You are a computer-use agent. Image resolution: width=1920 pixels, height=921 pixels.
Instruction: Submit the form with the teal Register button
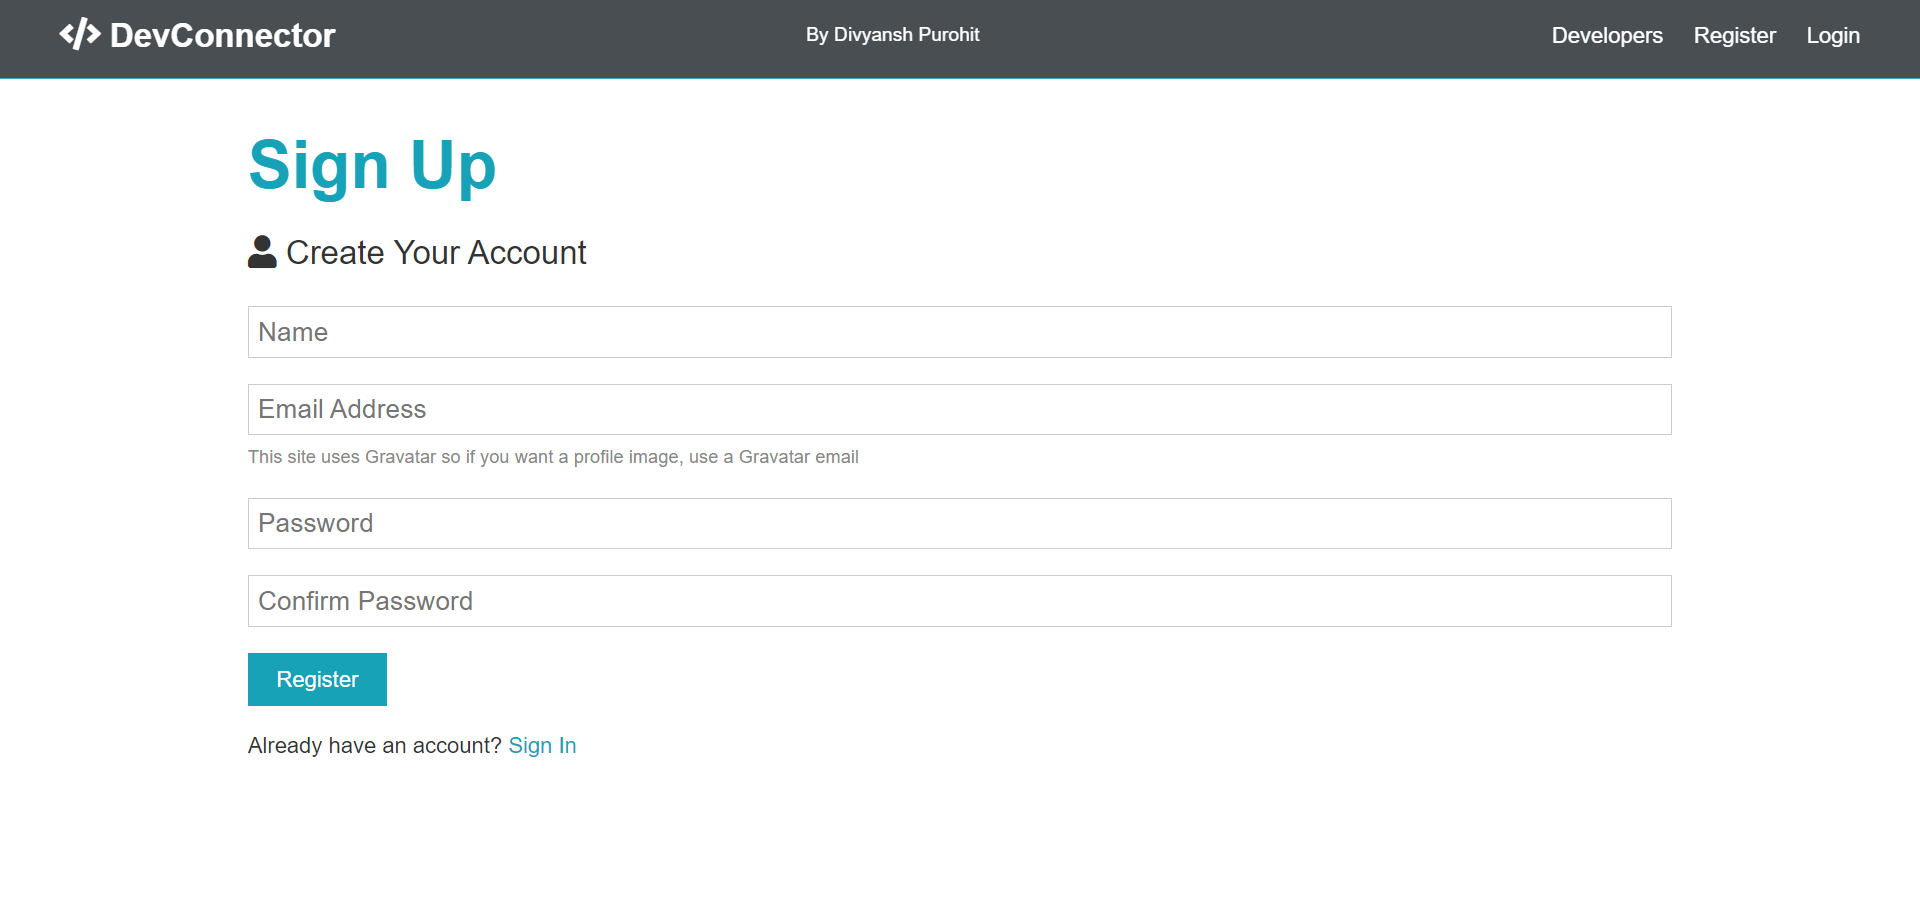click(317, 679)
